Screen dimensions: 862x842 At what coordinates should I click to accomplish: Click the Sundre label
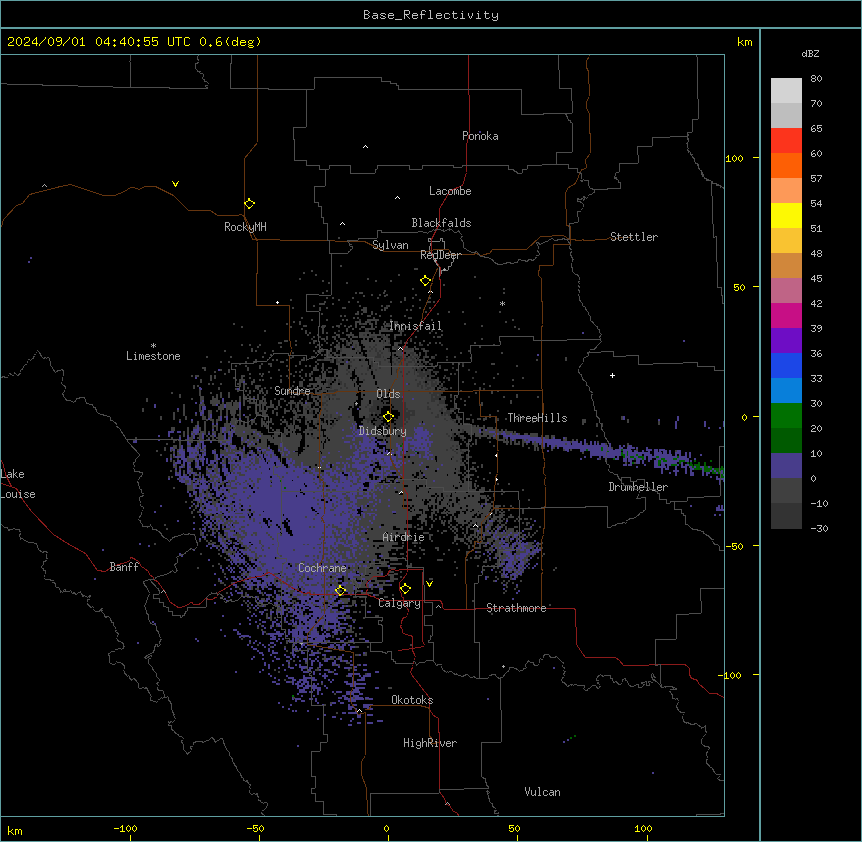coord(292,391)
